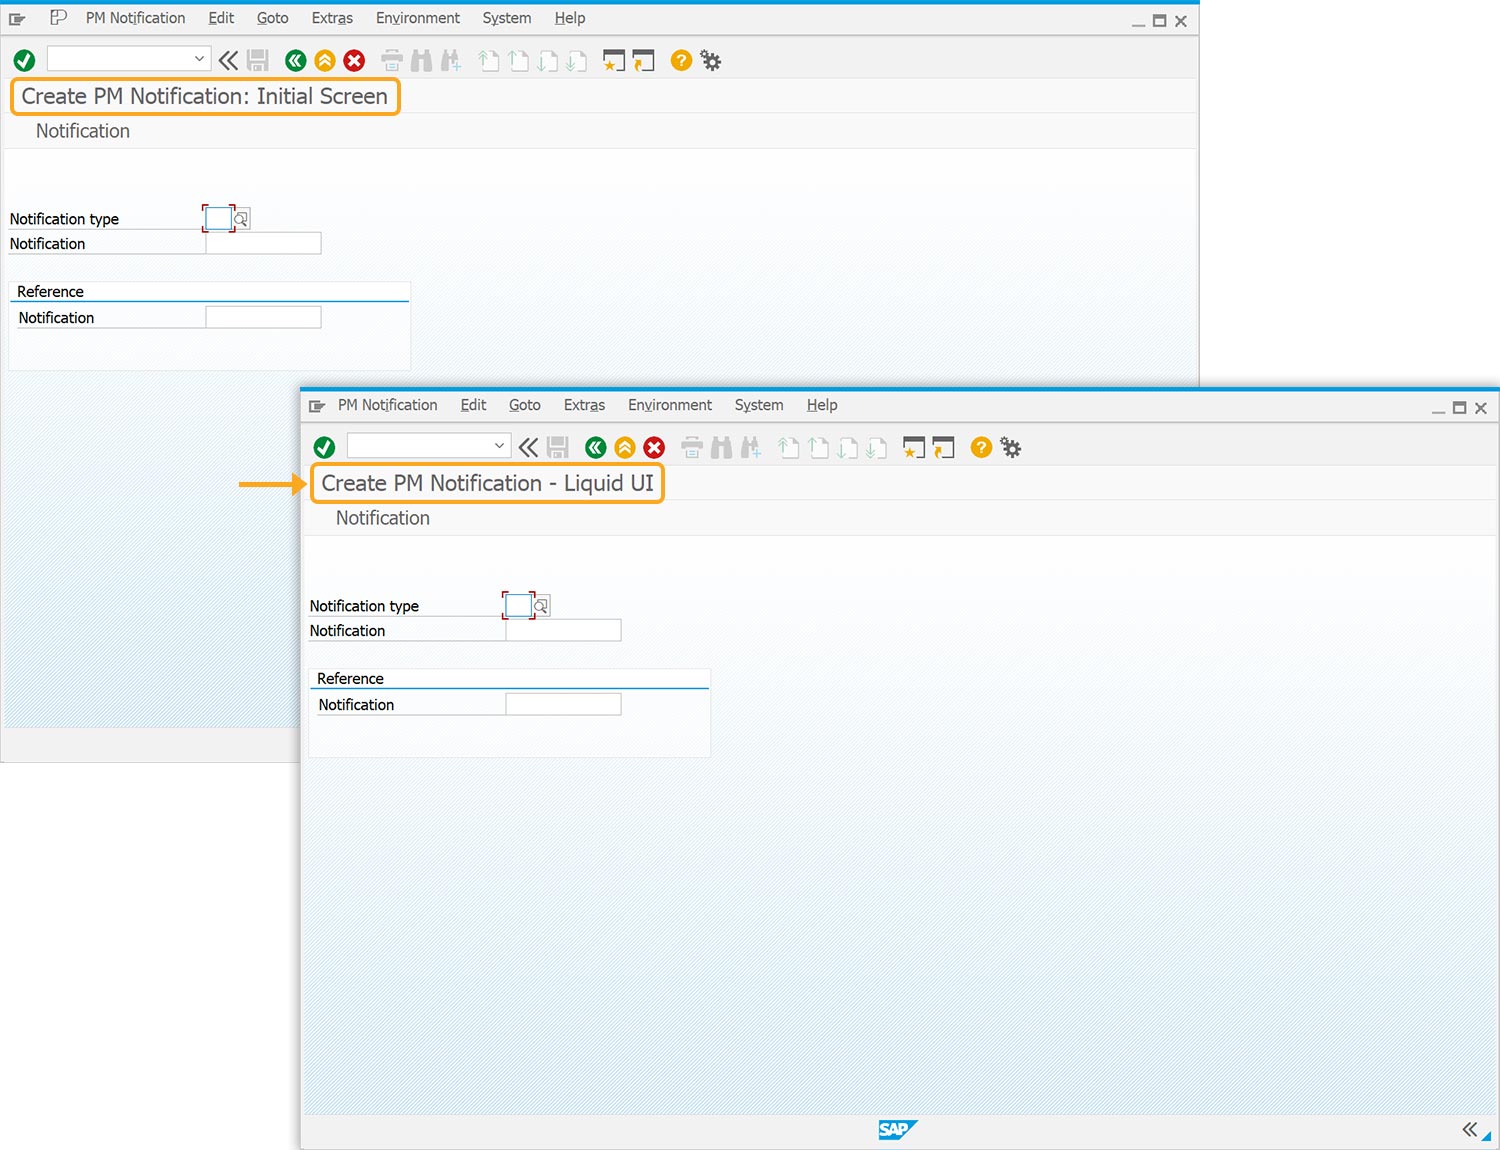The width and height of the screenshot is (1500, 1150).
Task: Click the Find Next binoculars-plus icon in front window
Action: click(x=751, y=448)
